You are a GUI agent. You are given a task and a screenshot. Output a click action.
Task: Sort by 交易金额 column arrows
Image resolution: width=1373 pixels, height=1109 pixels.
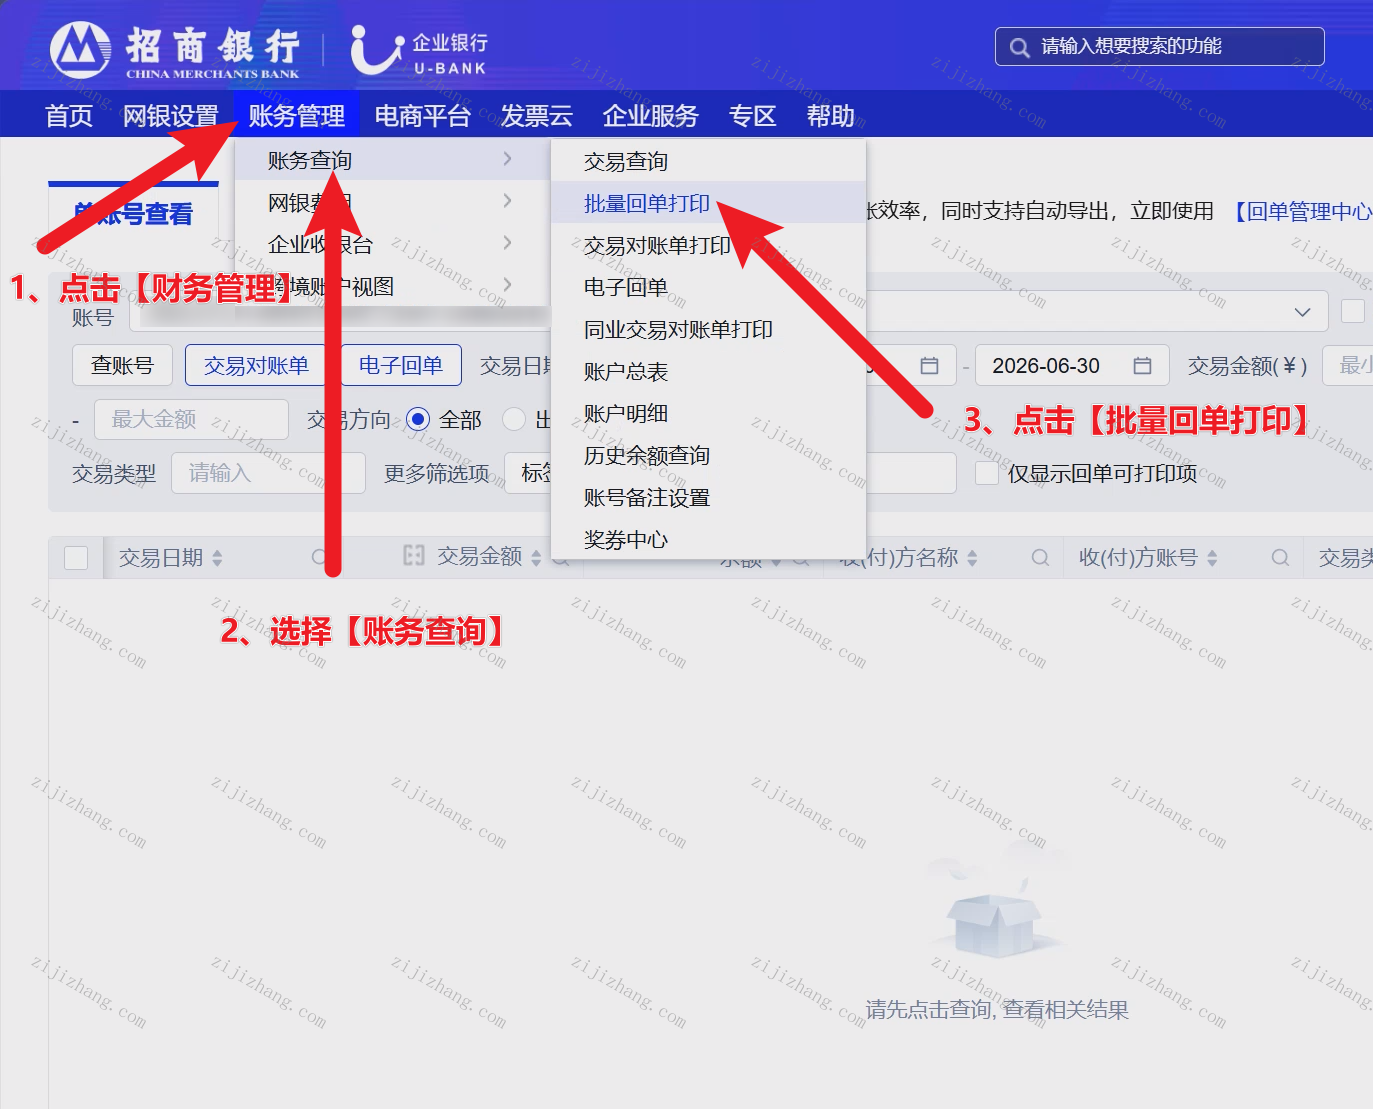click(x=536, y=558)
